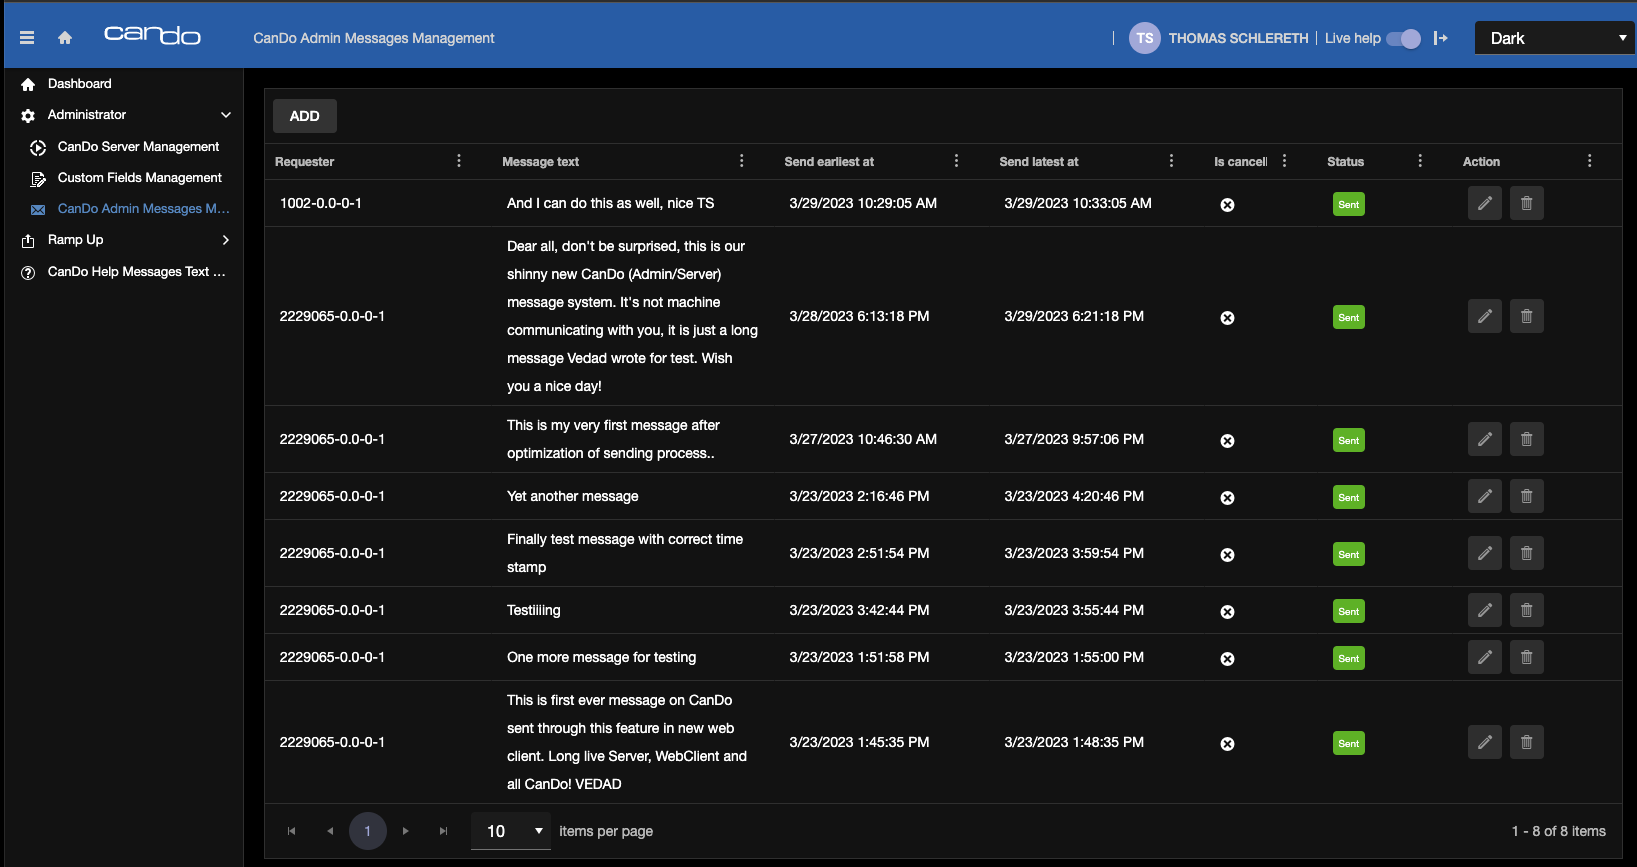Go to the next page
Viewport: 1637px width, 867px height.
pos(405,831)
